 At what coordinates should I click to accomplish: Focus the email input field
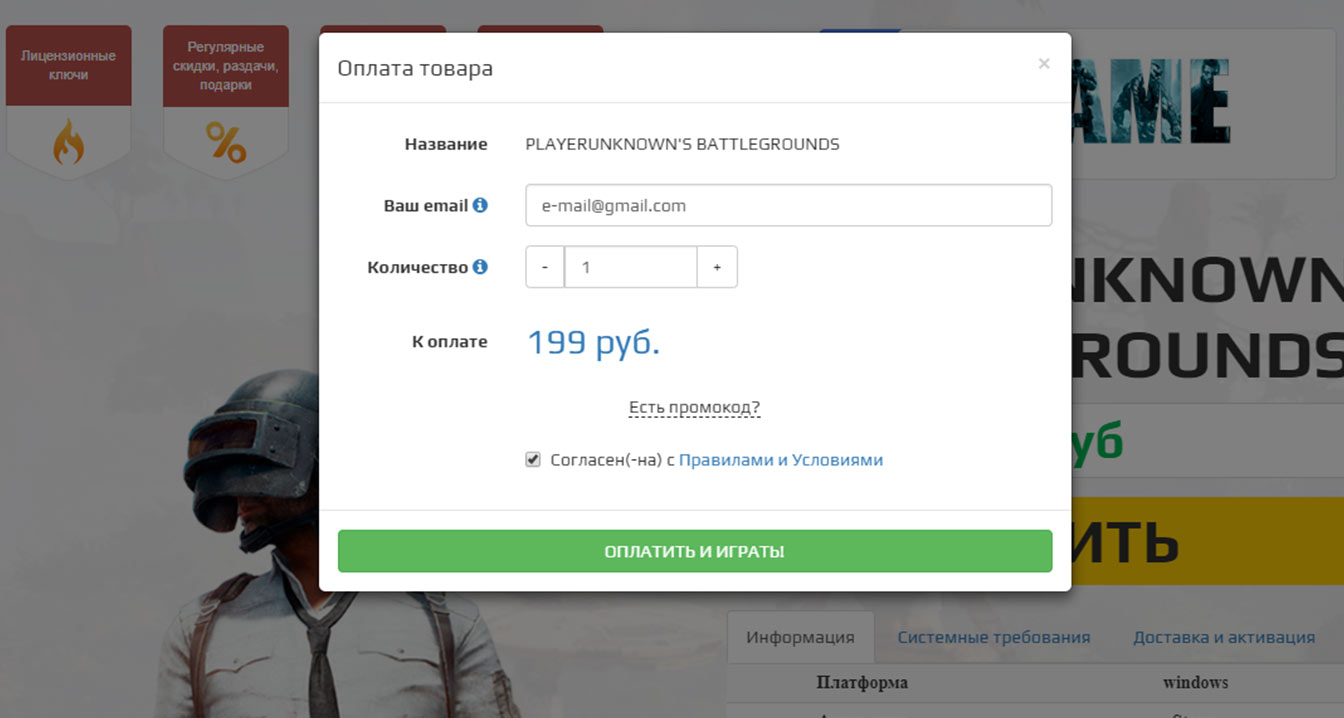(789, 205)
